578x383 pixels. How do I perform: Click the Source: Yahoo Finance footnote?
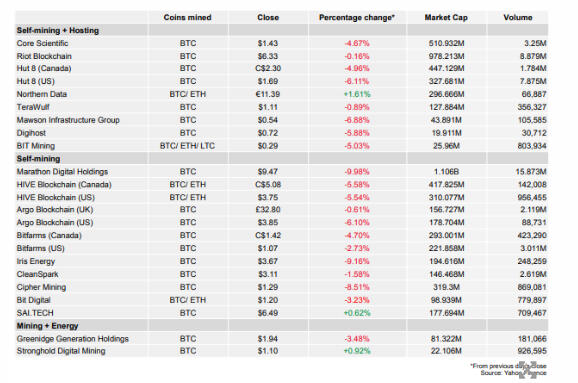pos(513,373)
